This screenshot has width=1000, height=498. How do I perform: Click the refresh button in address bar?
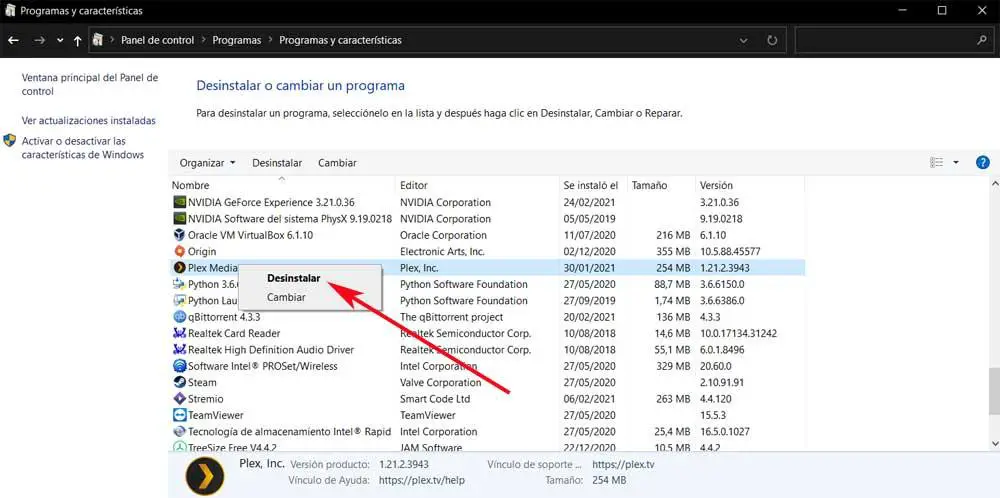772,40
